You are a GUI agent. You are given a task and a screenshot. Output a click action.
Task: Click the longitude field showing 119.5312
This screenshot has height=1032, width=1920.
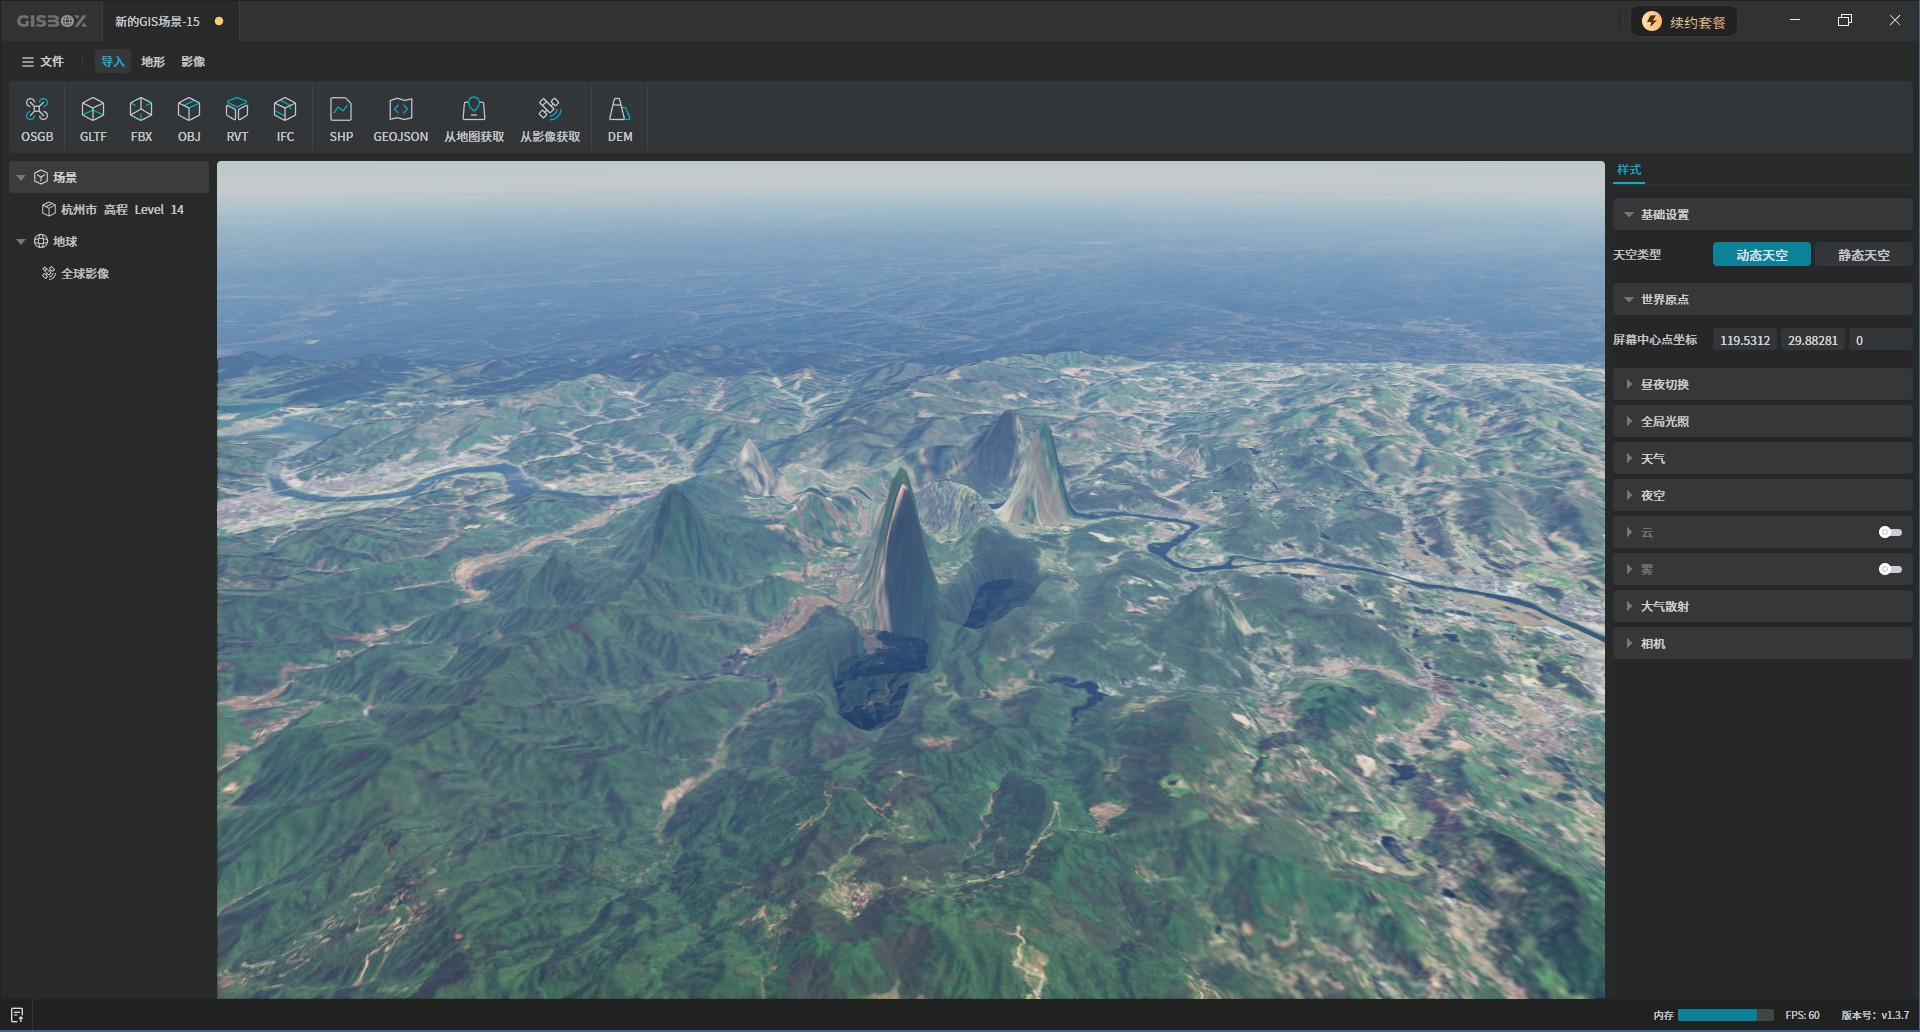click(1744, 340)
